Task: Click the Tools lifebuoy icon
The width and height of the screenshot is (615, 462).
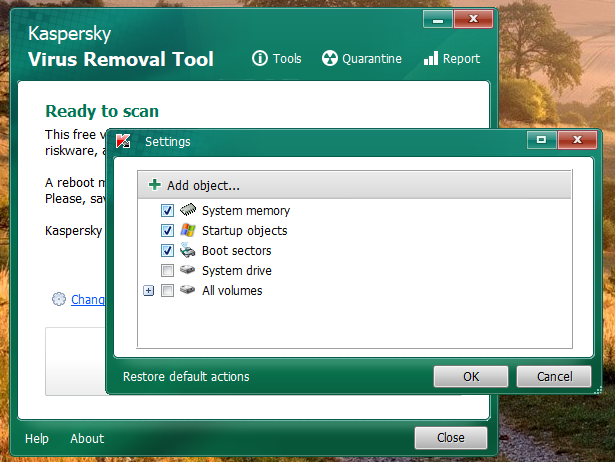Action: click(260, 59)
